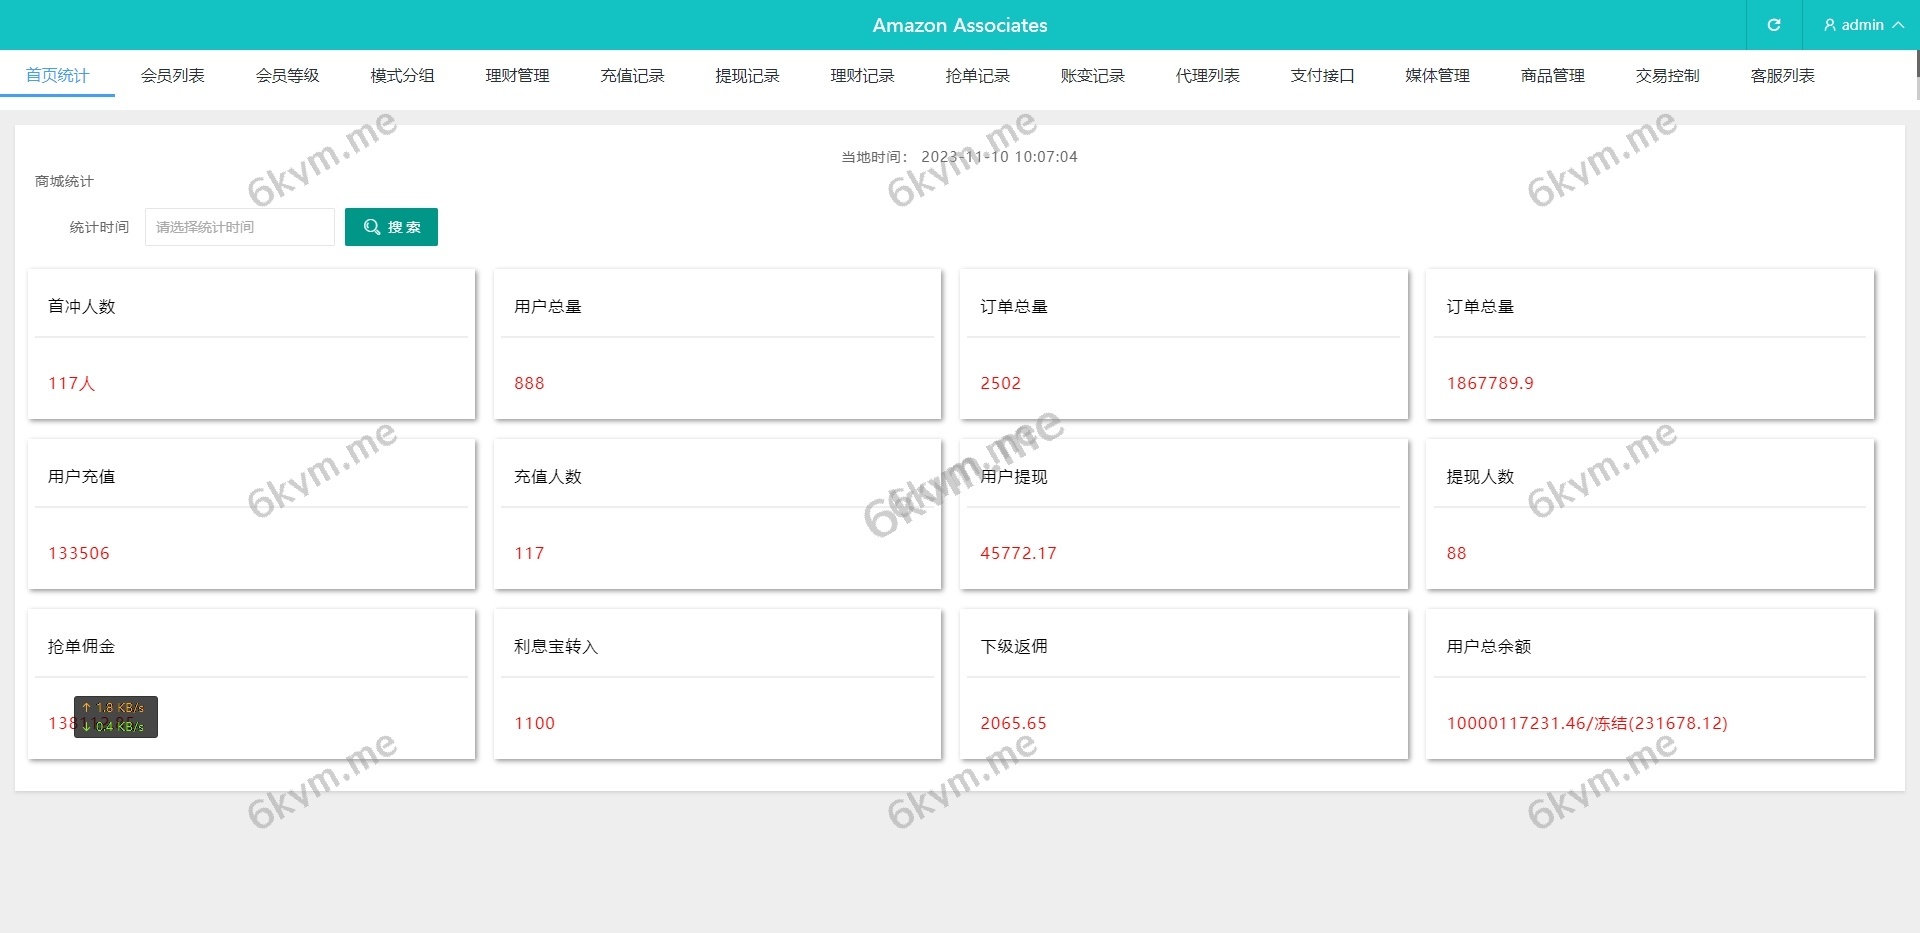The height and width of the screenshot is (933, 1920).
Task: Go to the 交易控制 tab
Action: [1667, 76]
